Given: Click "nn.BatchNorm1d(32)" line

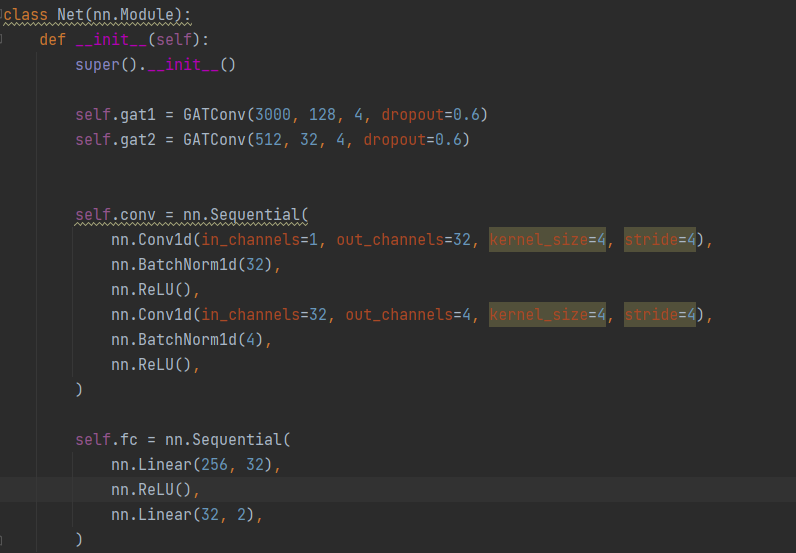Looking at the screenshot, I should (x=192, y=265).
